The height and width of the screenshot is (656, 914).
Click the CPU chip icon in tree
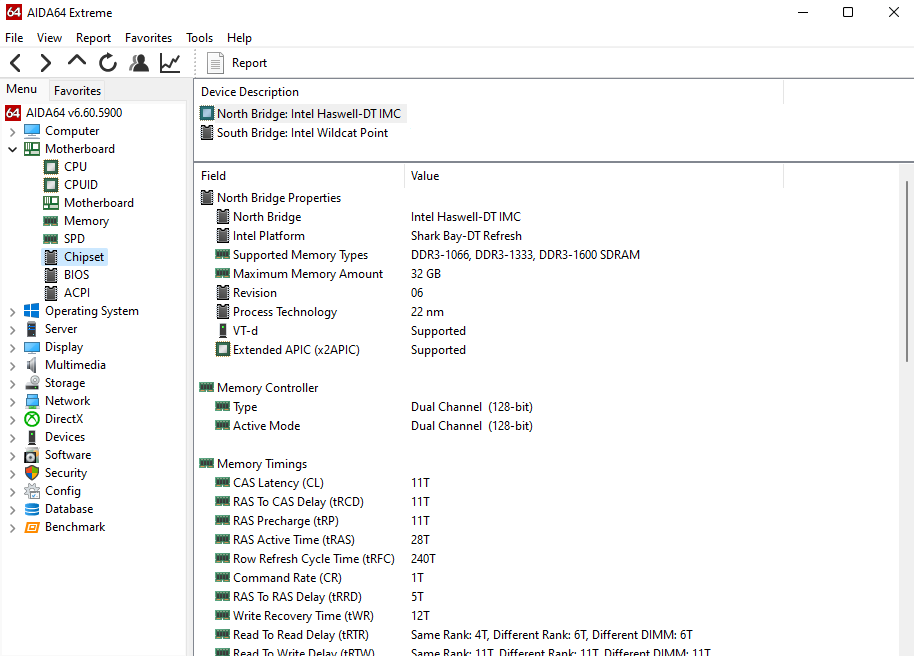pos(51,167)
